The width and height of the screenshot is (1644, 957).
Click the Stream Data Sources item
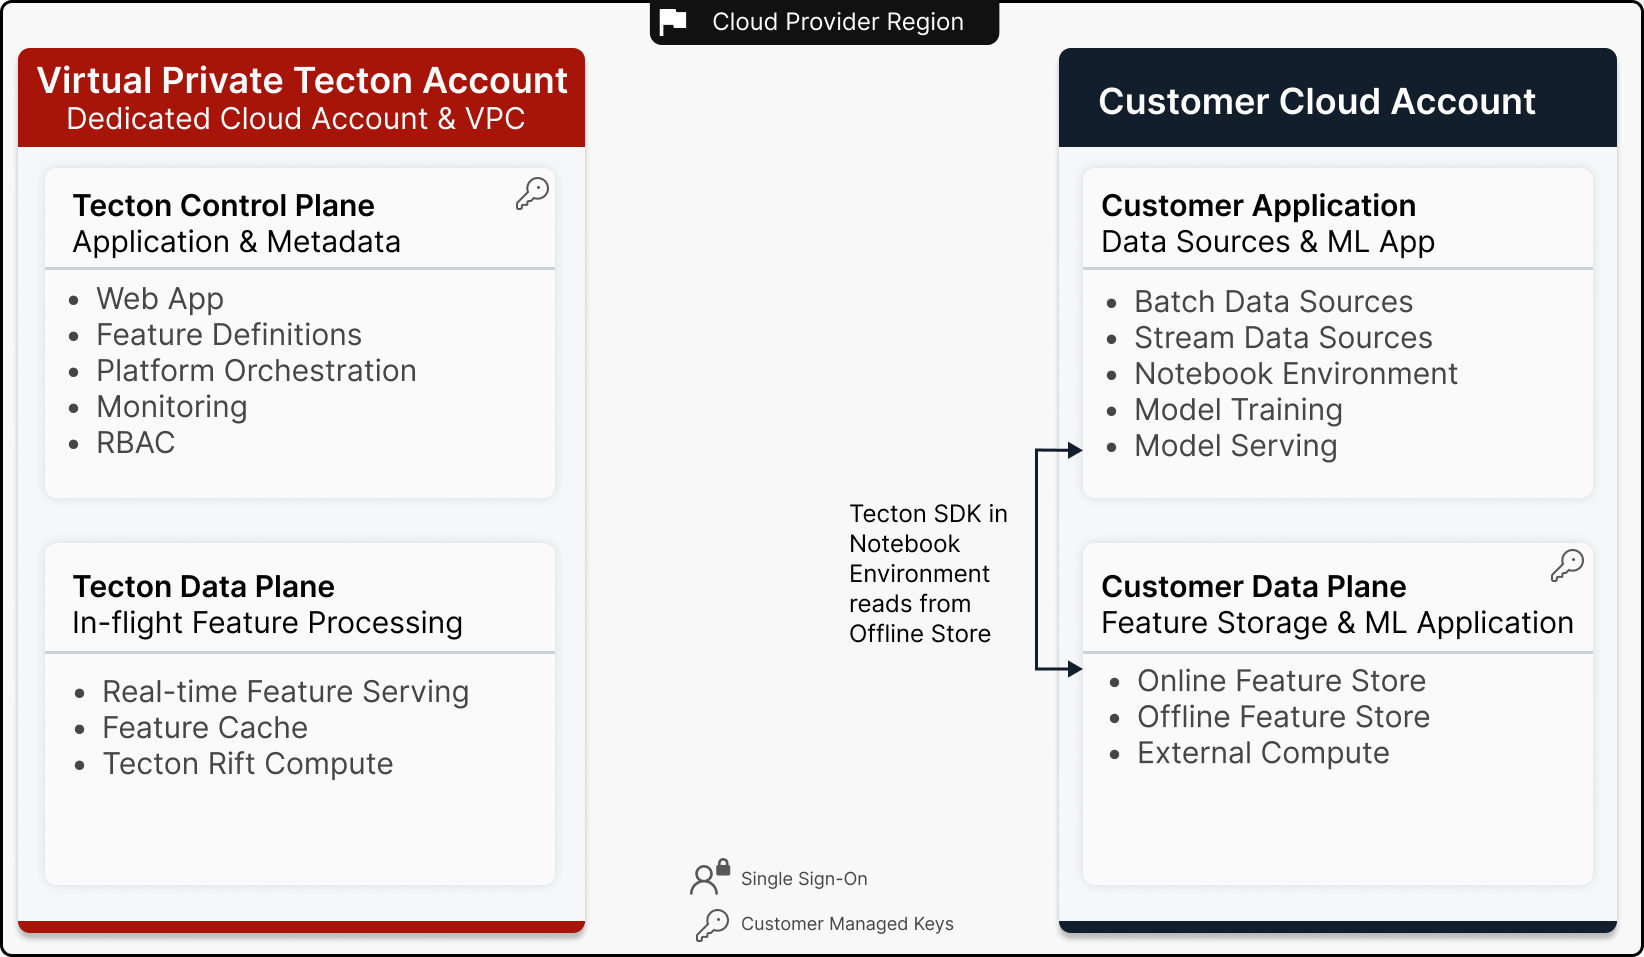point(1283,338)
